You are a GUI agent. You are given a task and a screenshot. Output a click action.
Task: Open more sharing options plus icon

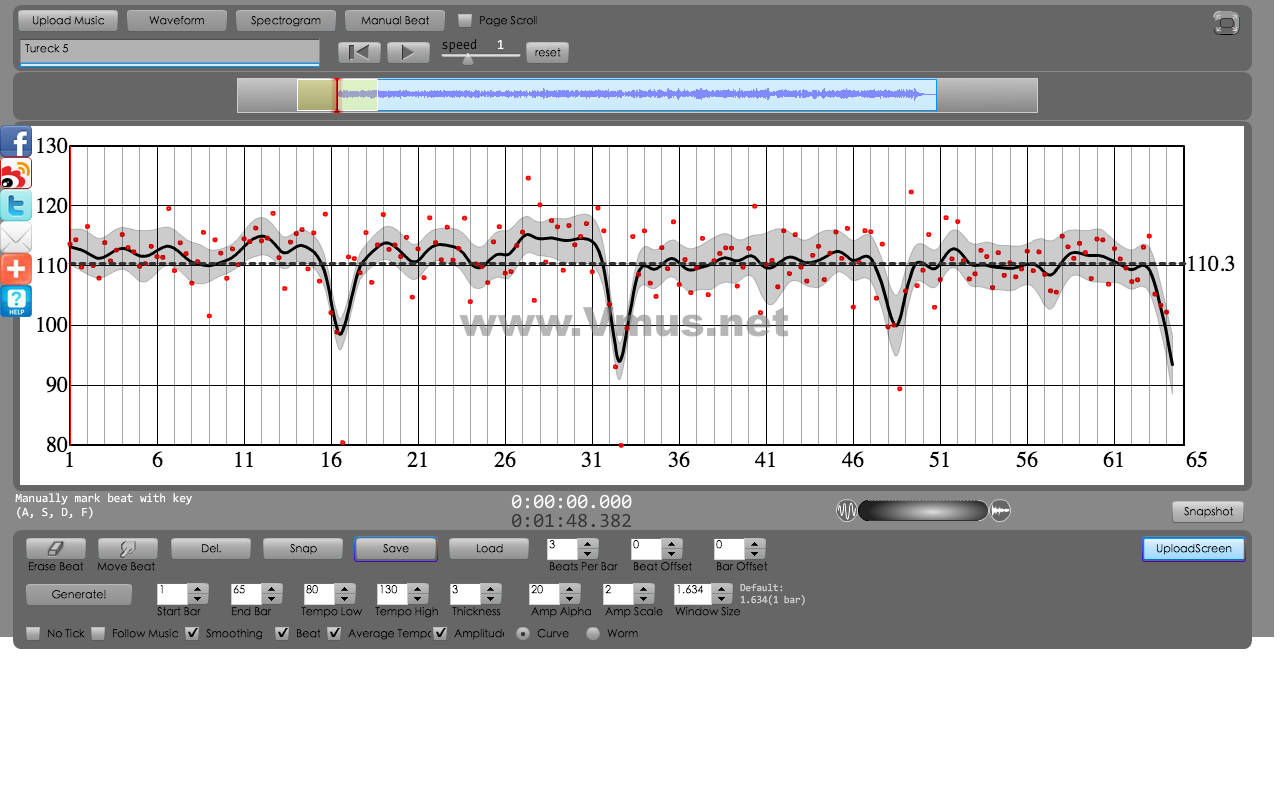16,270
